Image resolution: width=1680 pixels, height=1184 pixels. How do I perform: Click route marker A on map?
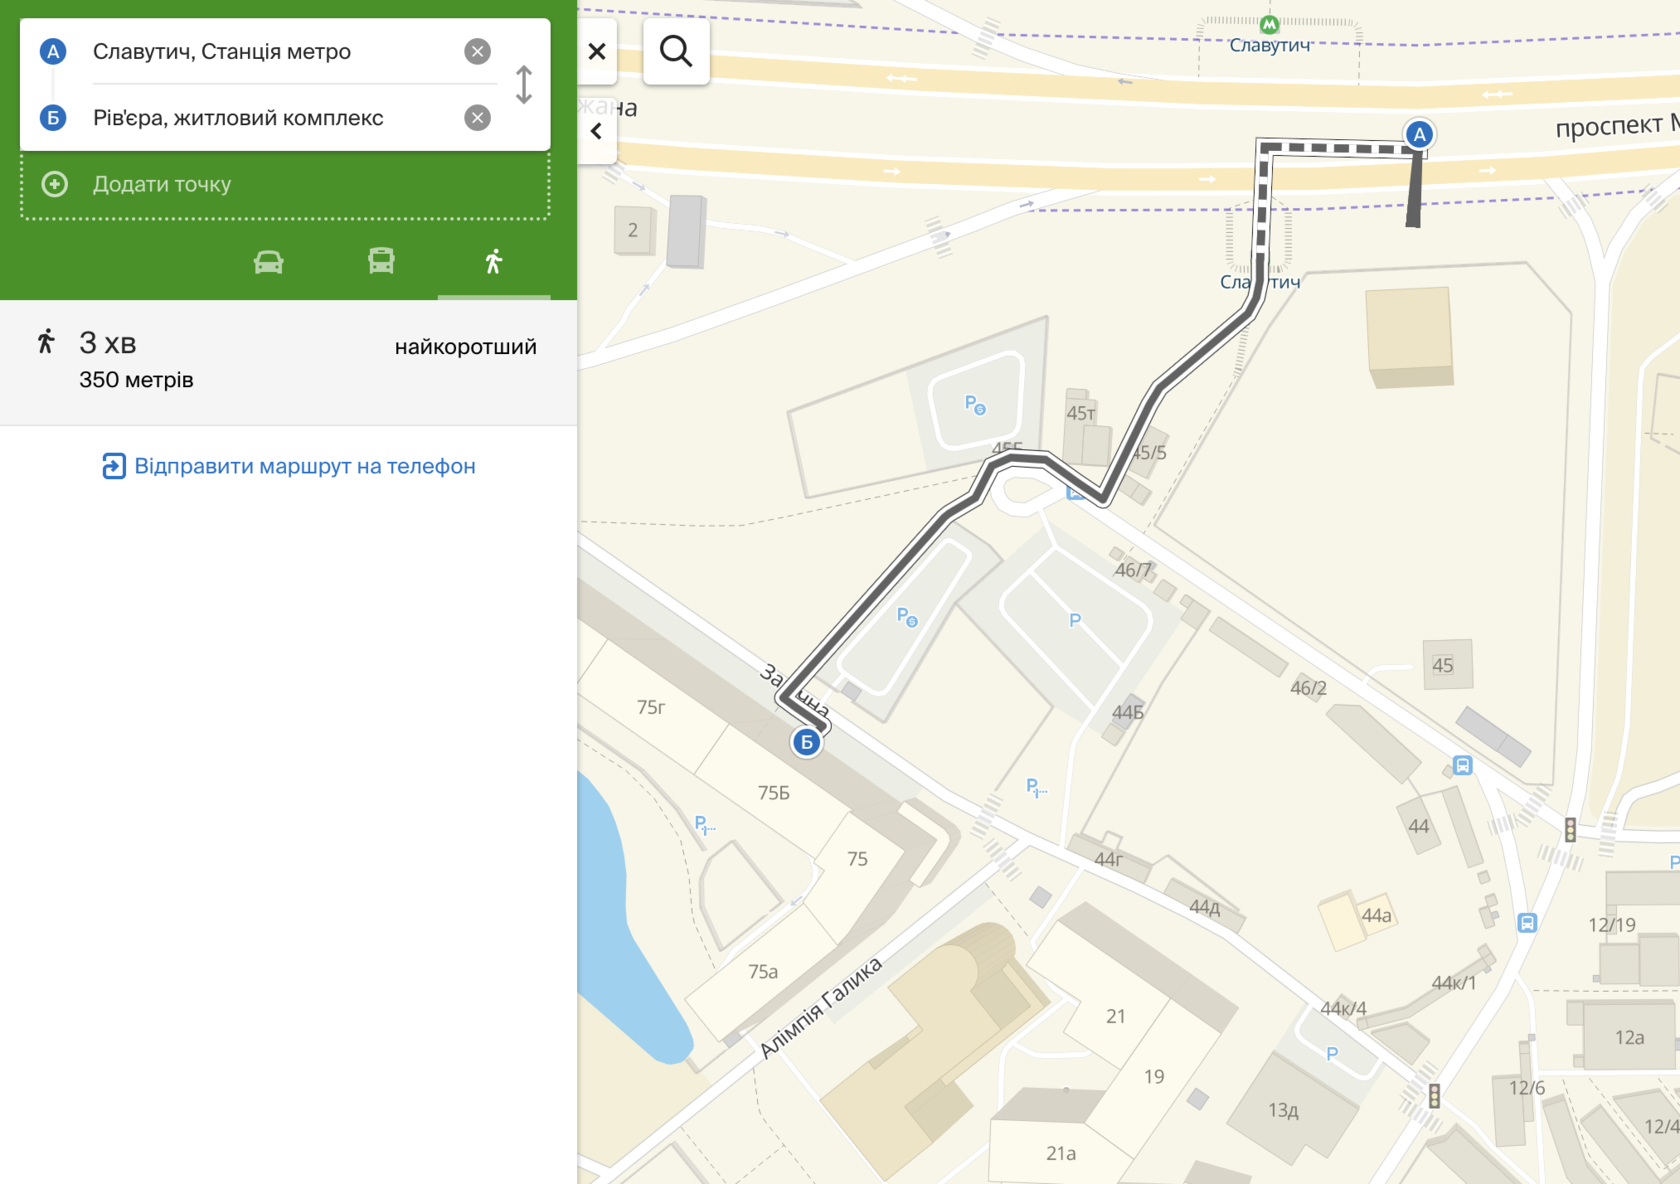click(x=1418, y=134)
